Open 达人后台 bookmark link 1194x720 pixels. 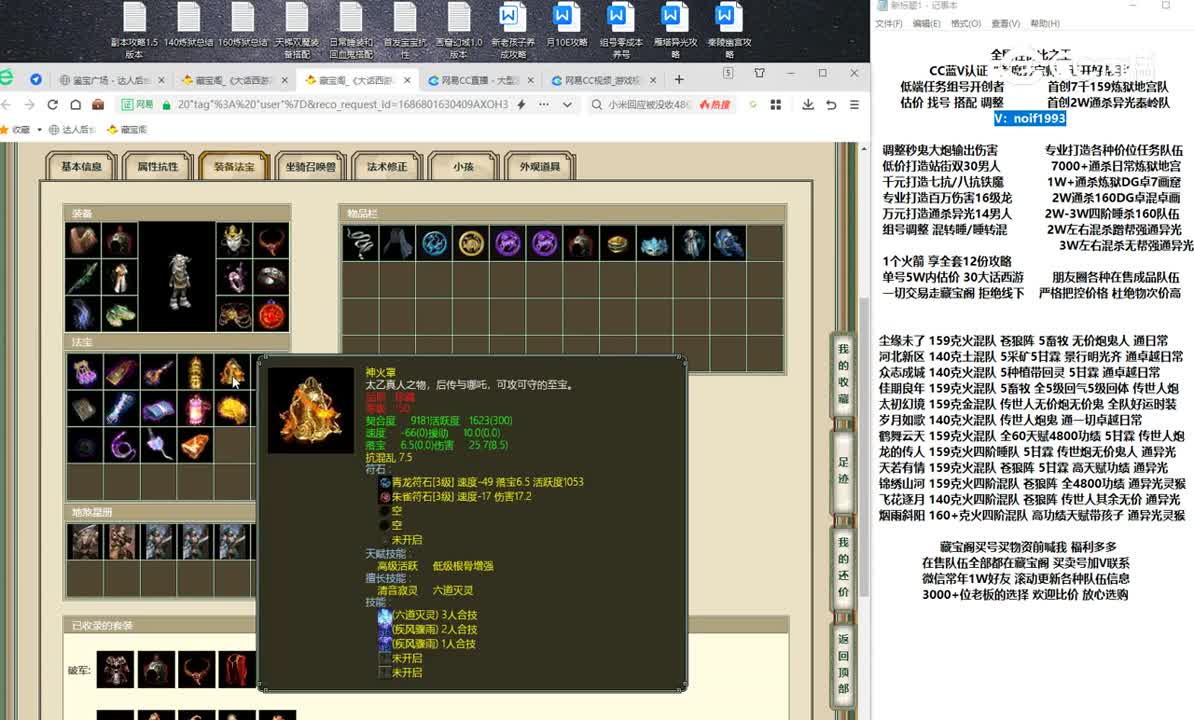tap(72, 129)
